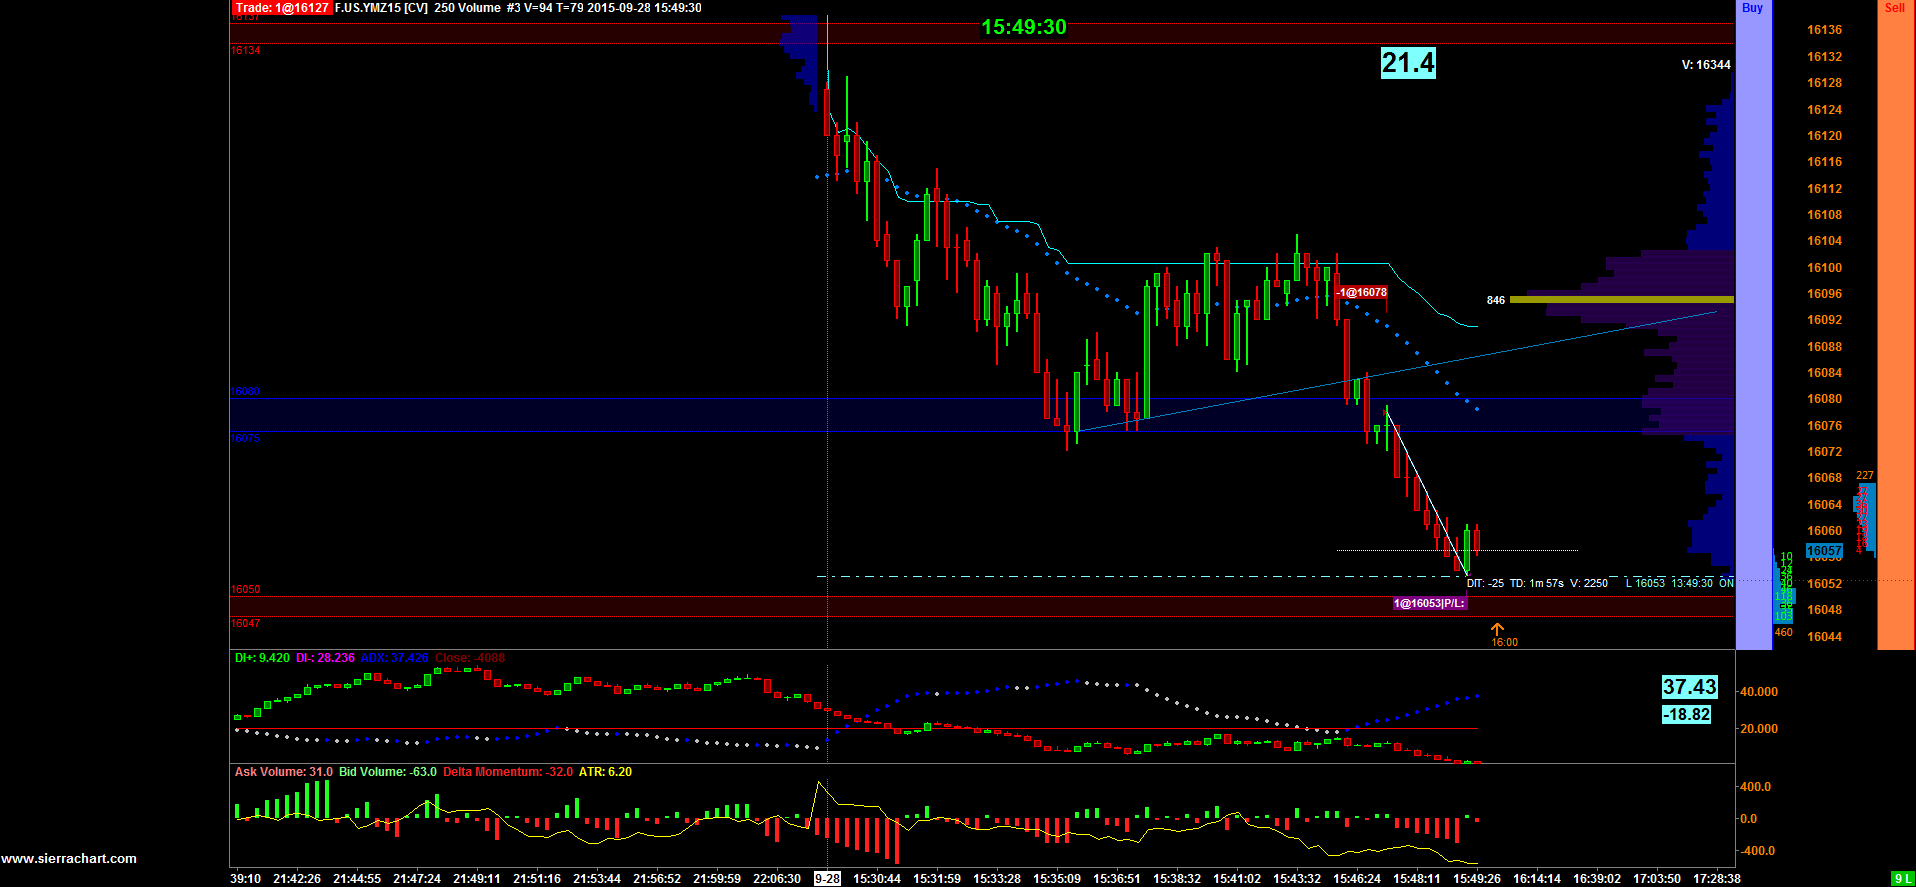
Task: Click the 460 bid depth total
Action: tap(1784, 632)
